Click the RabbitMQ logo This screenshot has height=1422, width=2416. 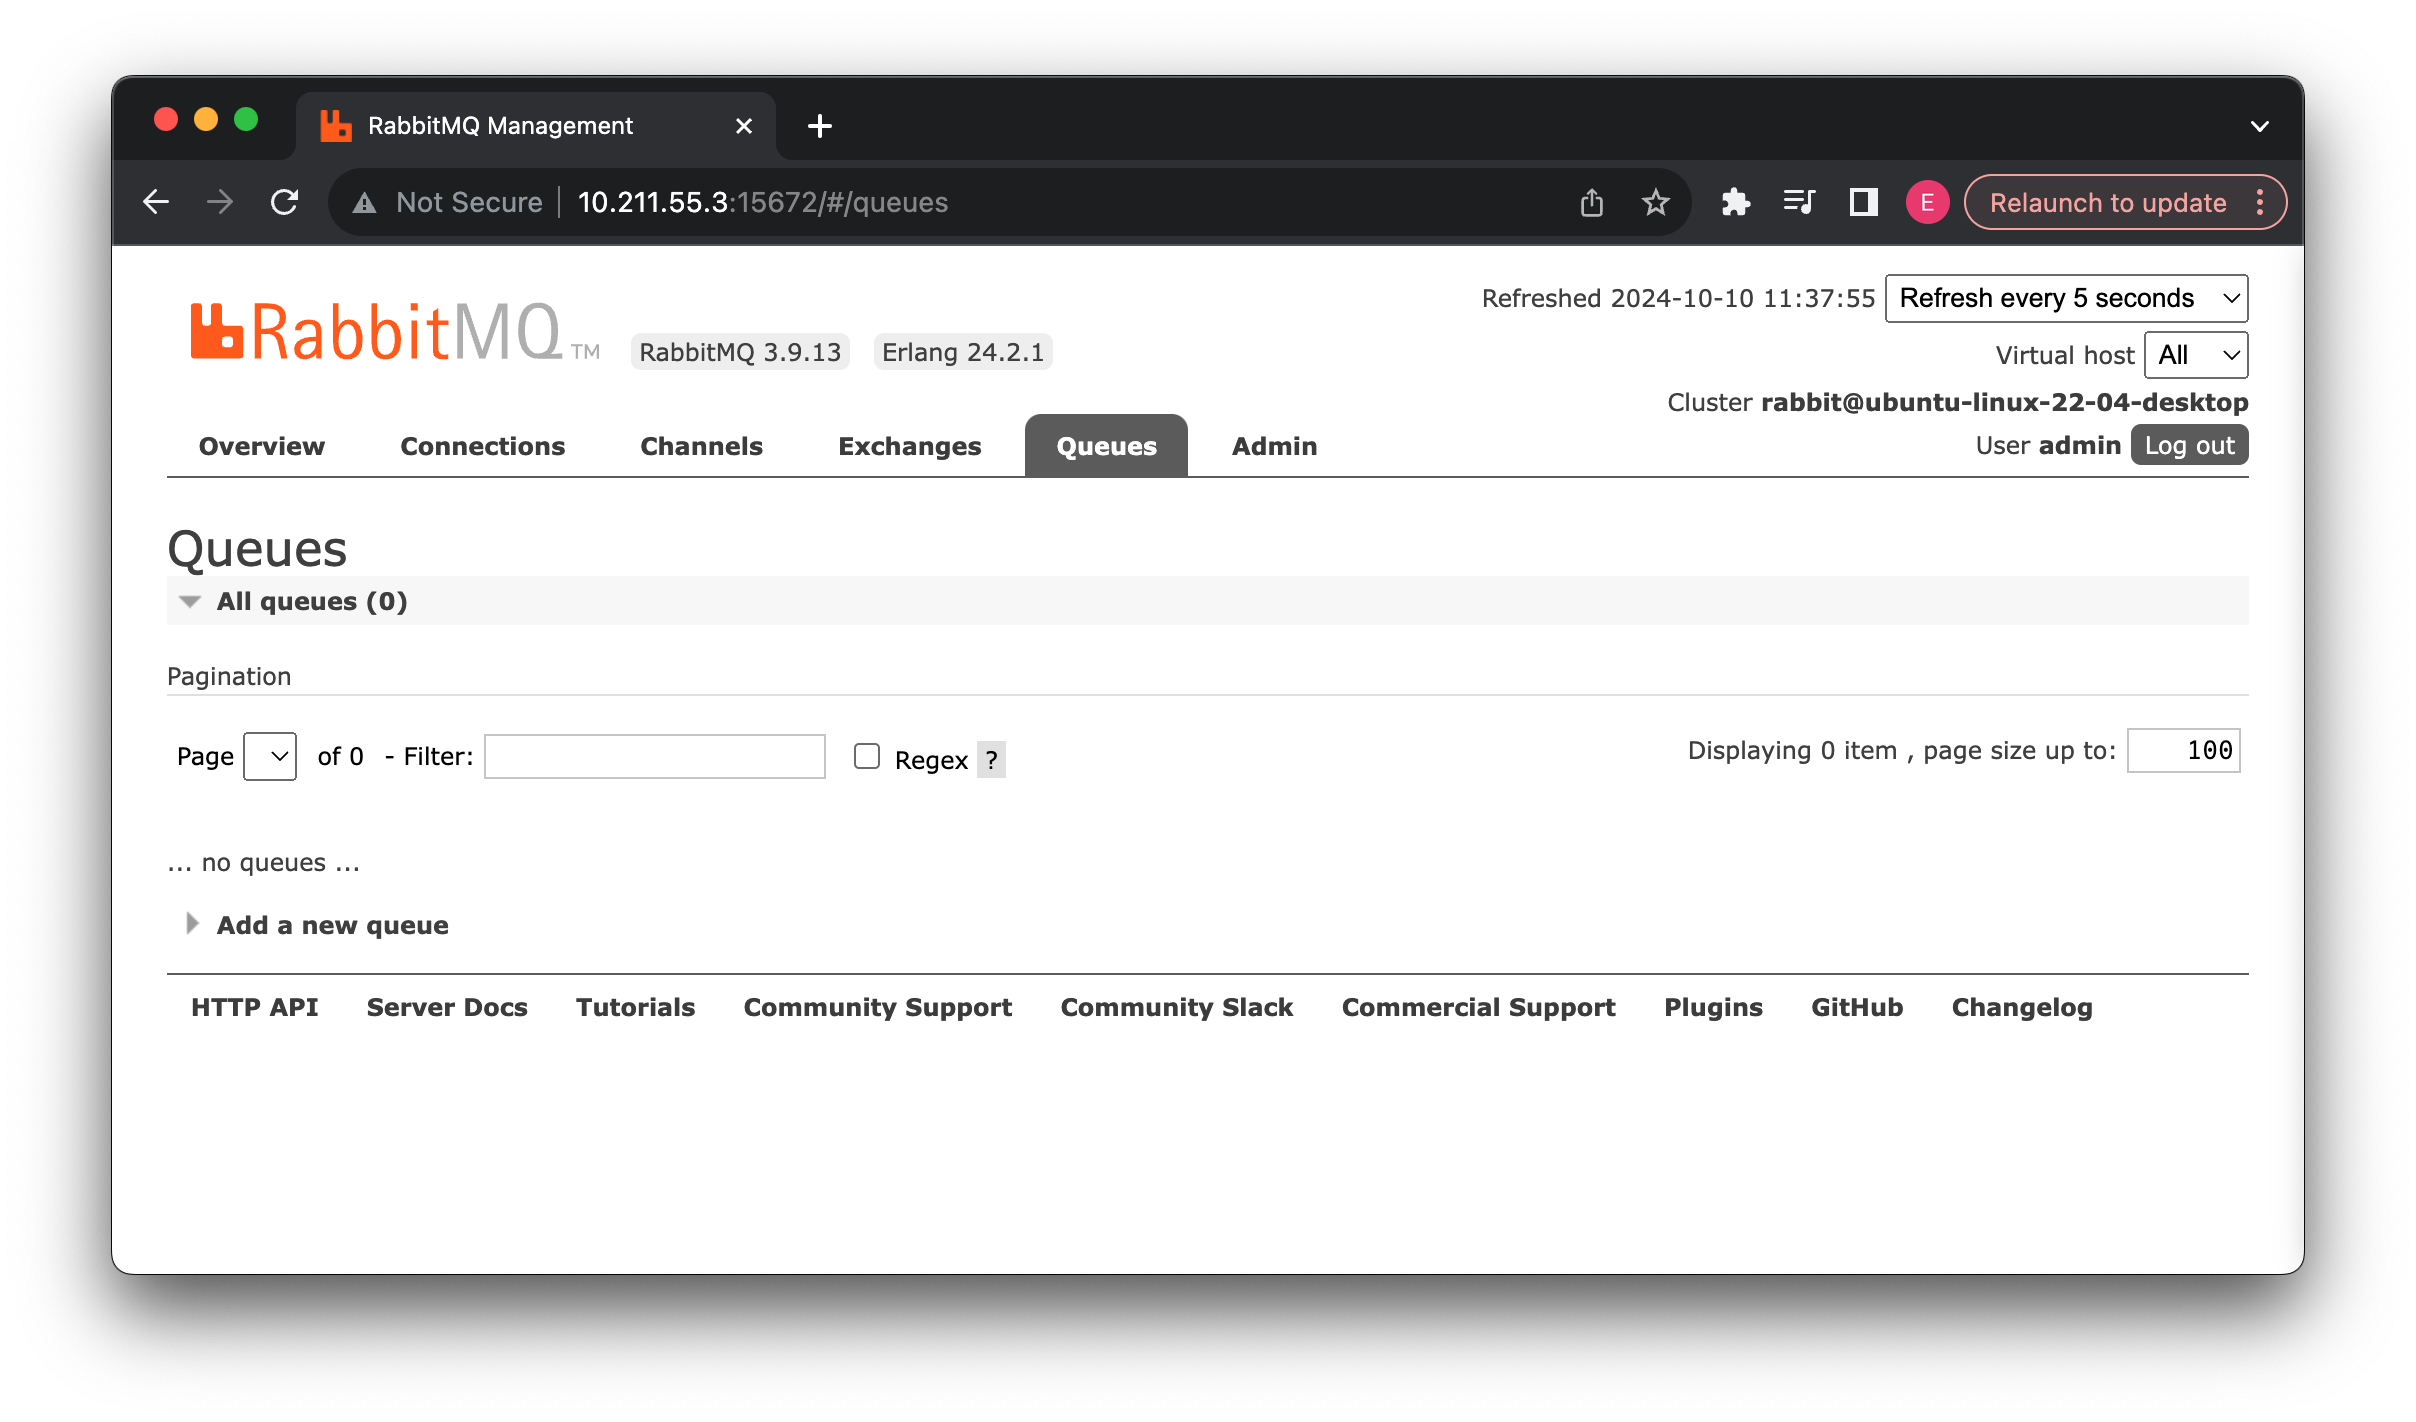(390, 330)
